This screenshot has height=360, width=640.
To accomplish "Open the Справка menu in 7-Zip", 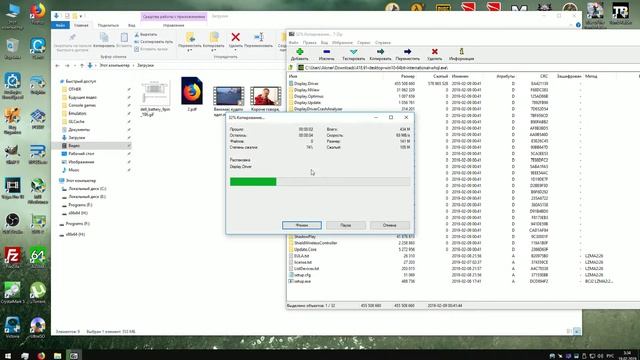I will tap(383, 42).
